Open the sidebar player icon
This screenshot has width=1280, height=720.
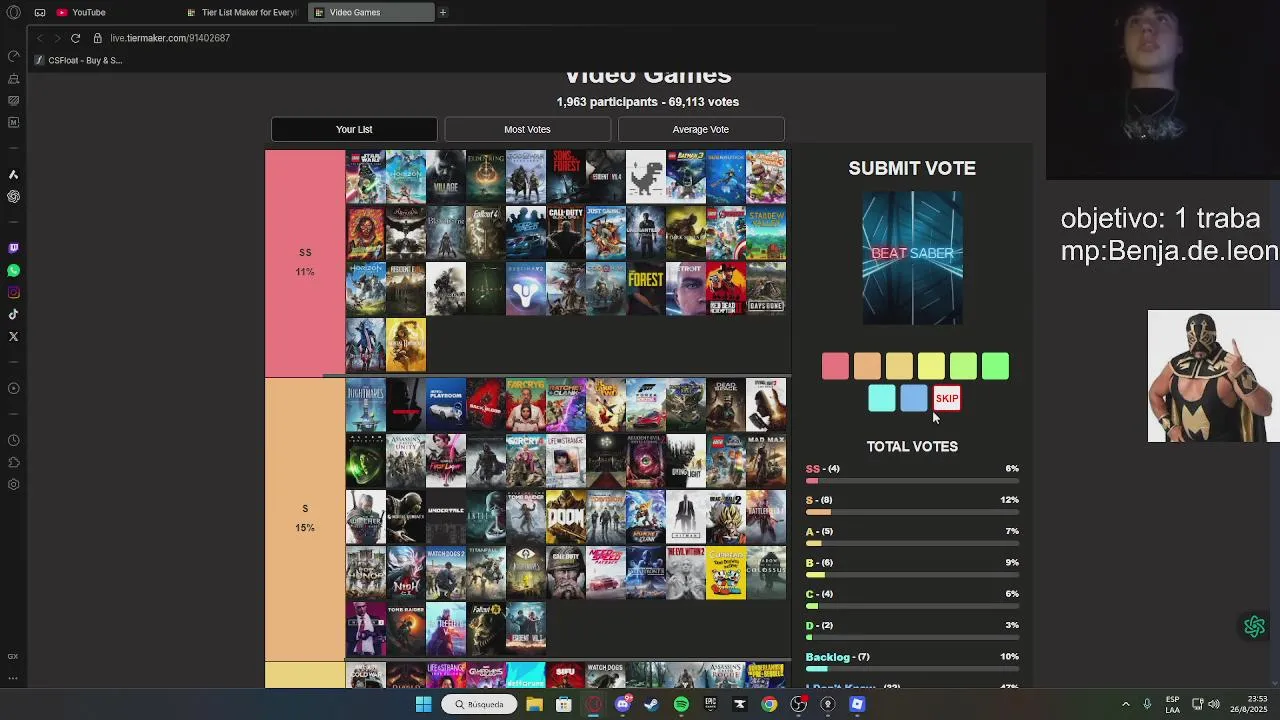(x=13, y=388)
